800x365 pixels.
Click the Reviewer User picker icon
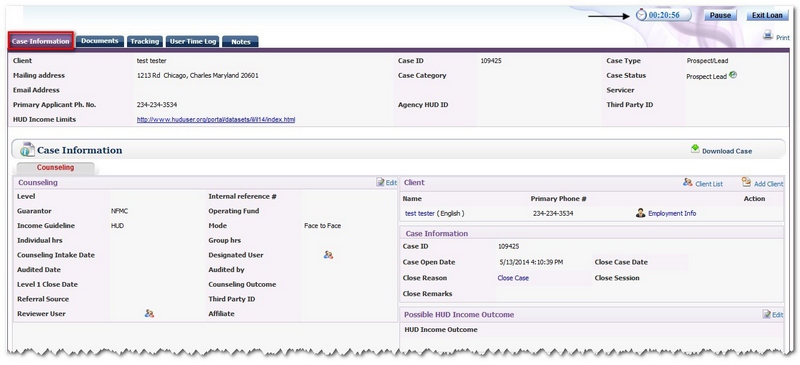coord(149,313)
